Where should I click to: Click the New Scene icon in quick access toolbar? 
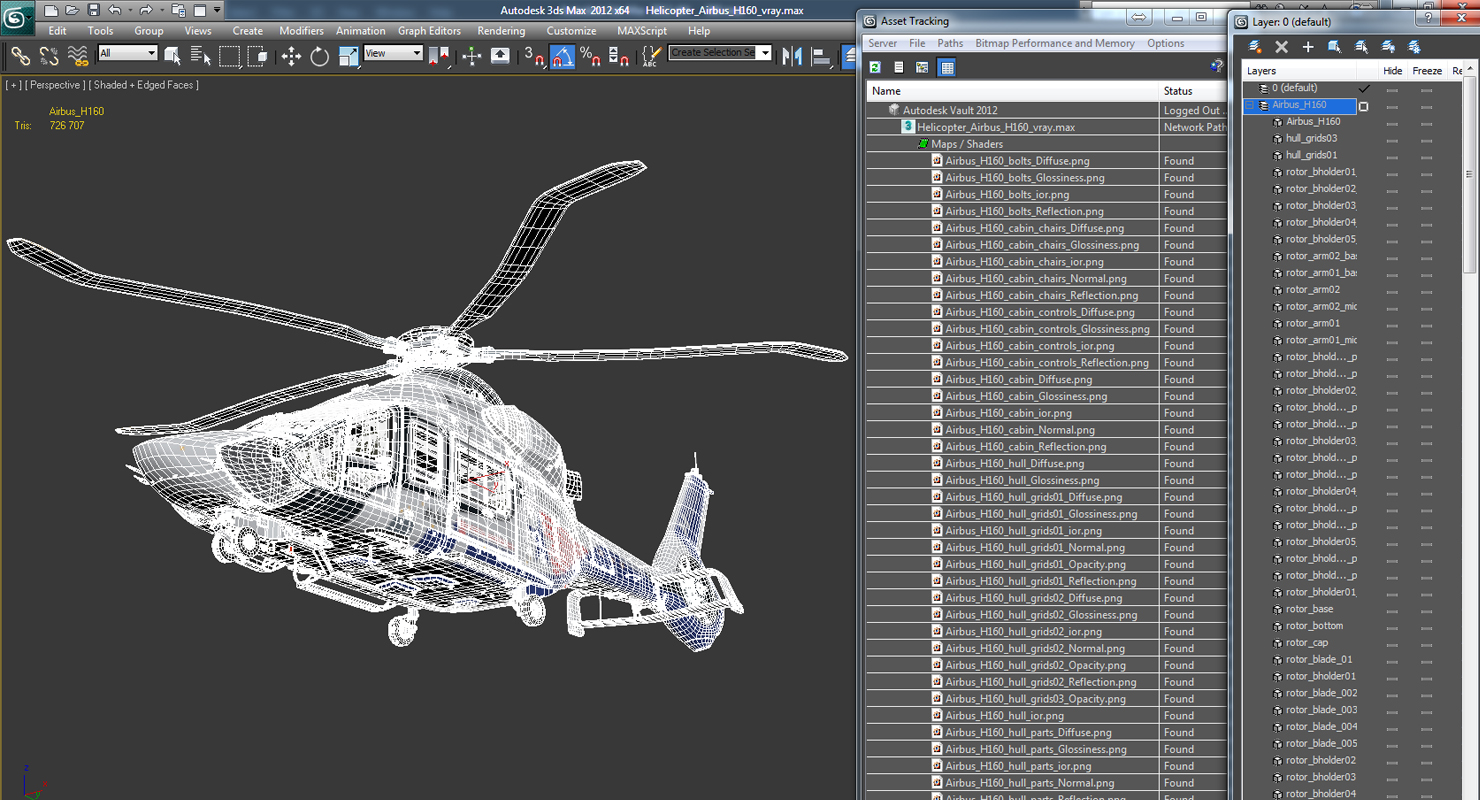(x=50, y=10)
